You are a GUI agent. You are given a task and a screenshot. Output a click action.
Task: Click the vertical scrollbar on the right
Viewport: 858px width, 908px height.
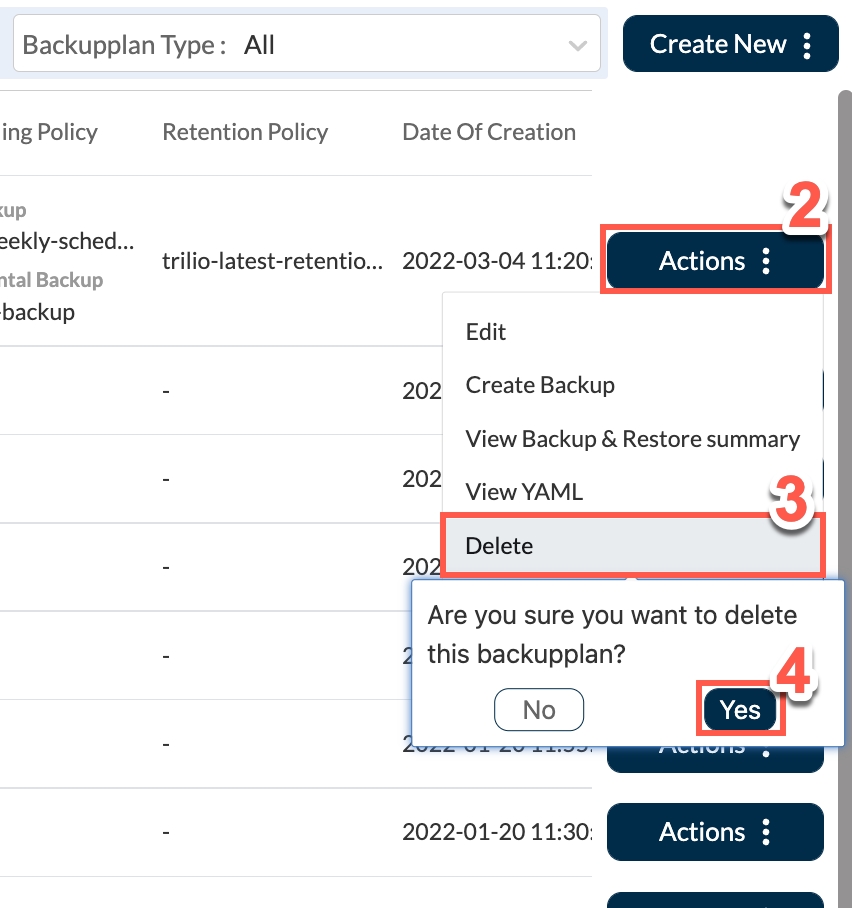(x=845, y=400)
